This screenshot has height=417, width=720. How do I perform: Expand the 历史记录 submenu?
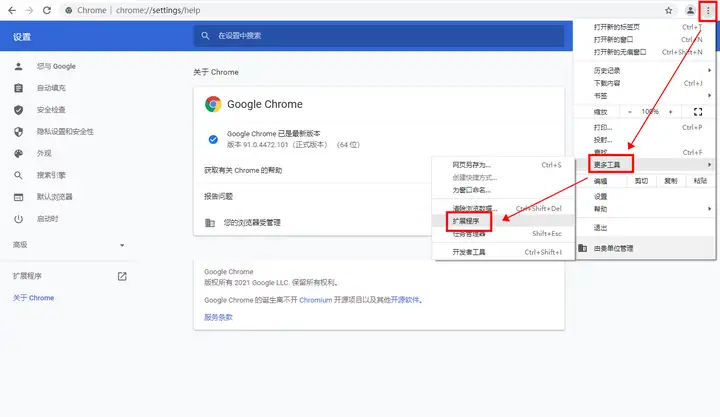coord(645,70)
